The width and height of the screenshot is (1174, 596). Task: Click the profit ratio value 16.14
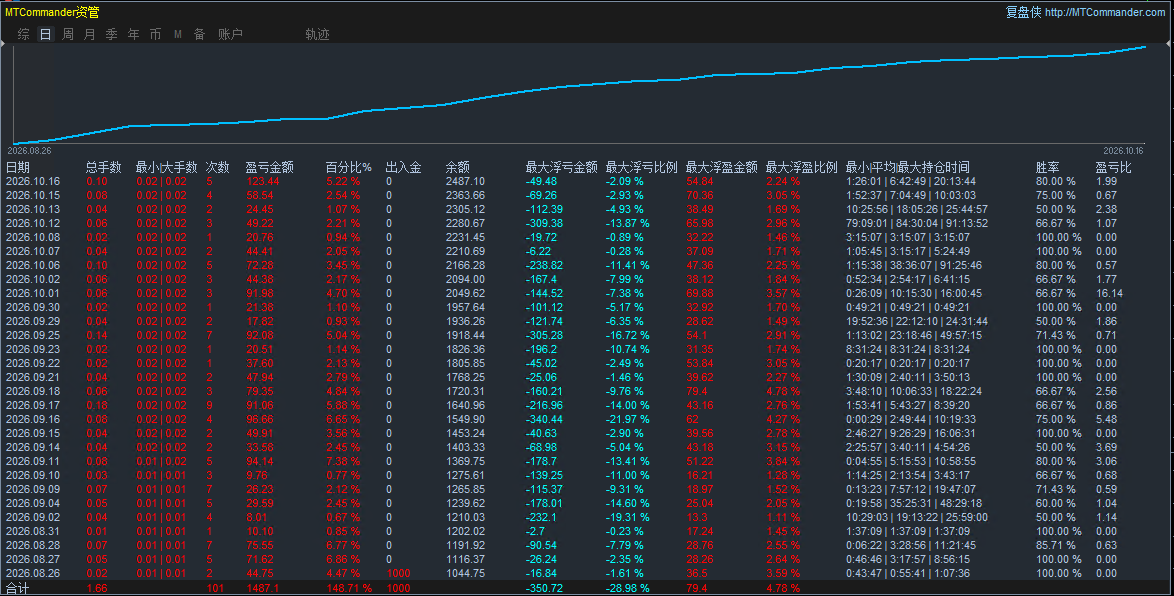pos(1110,294)
